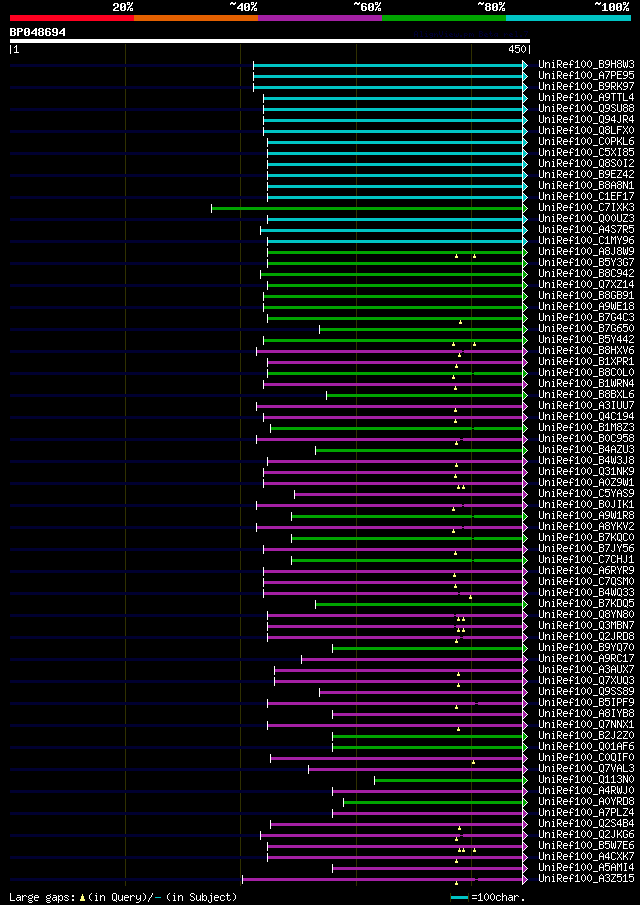Image resolution: width=640 pixels, height=905 pixels.
Task: Select the UniRef100_C1MY96 label
Action: click(x=586, y=241)
